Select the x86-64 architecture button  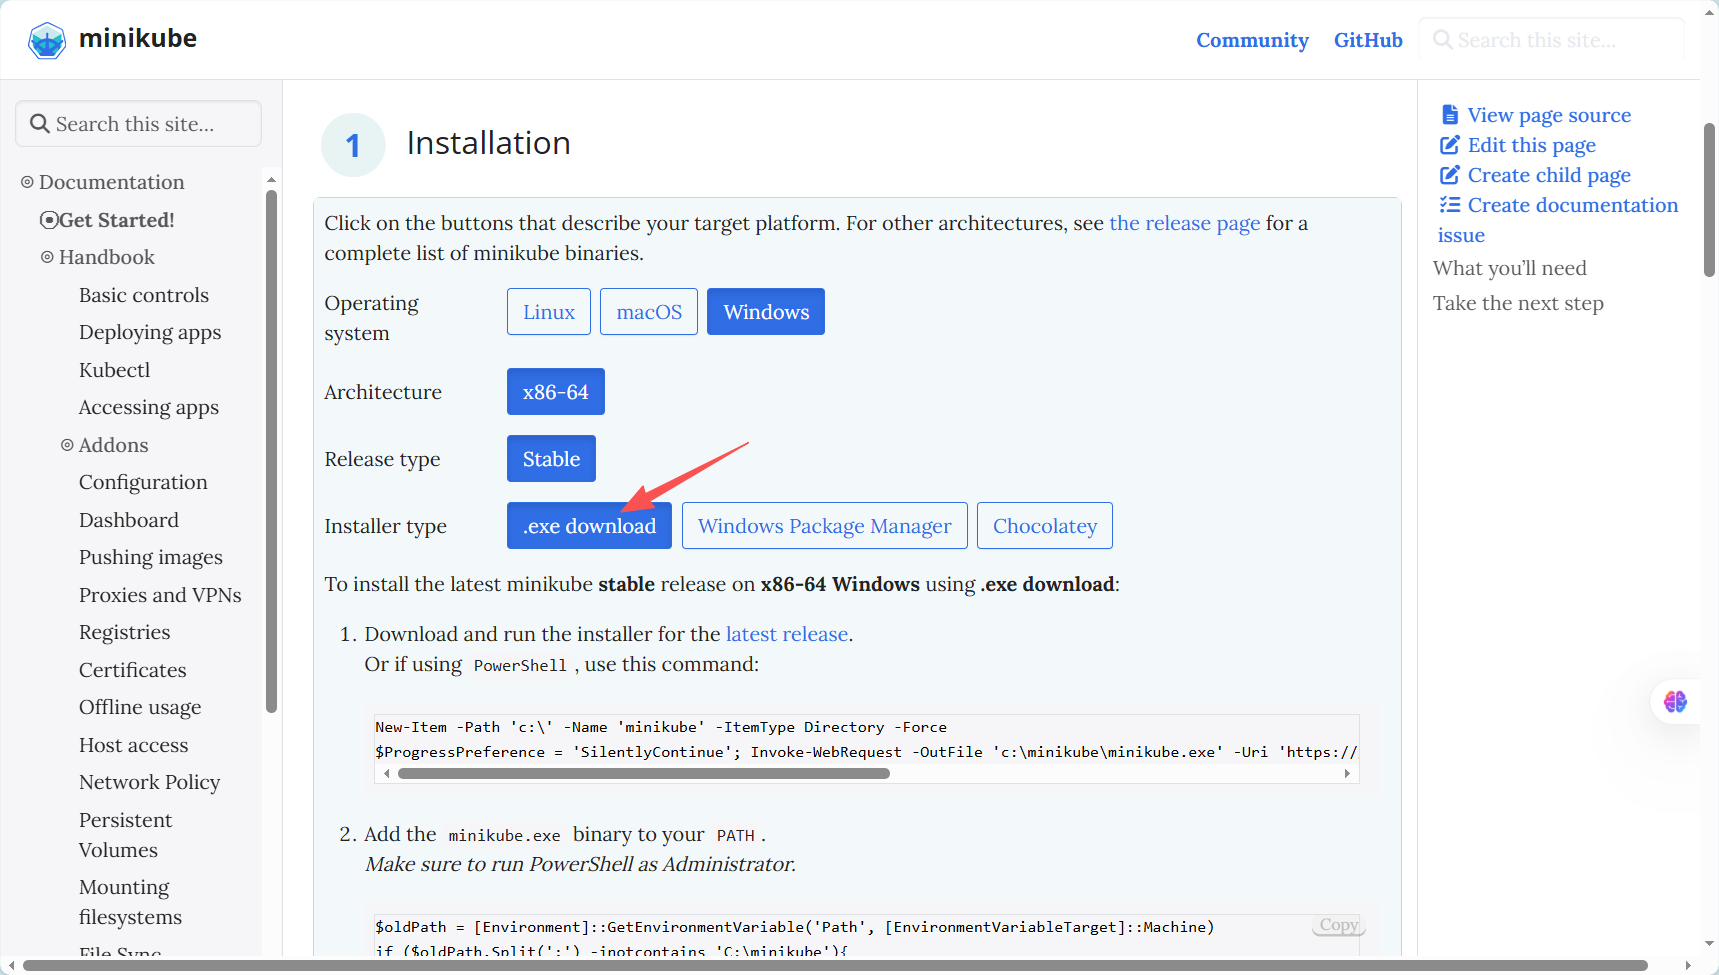556,392
